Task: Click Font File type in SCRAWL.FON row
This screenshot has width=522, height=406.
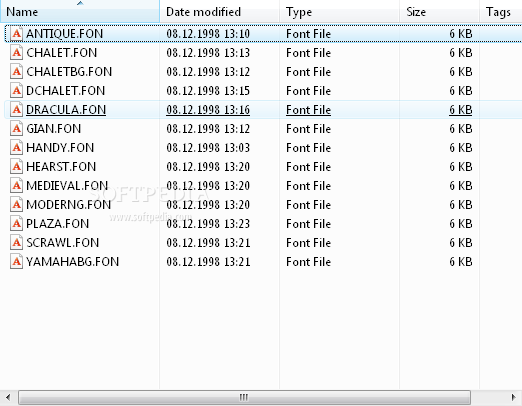Action: pyautogui.click(x=308, y=243)
